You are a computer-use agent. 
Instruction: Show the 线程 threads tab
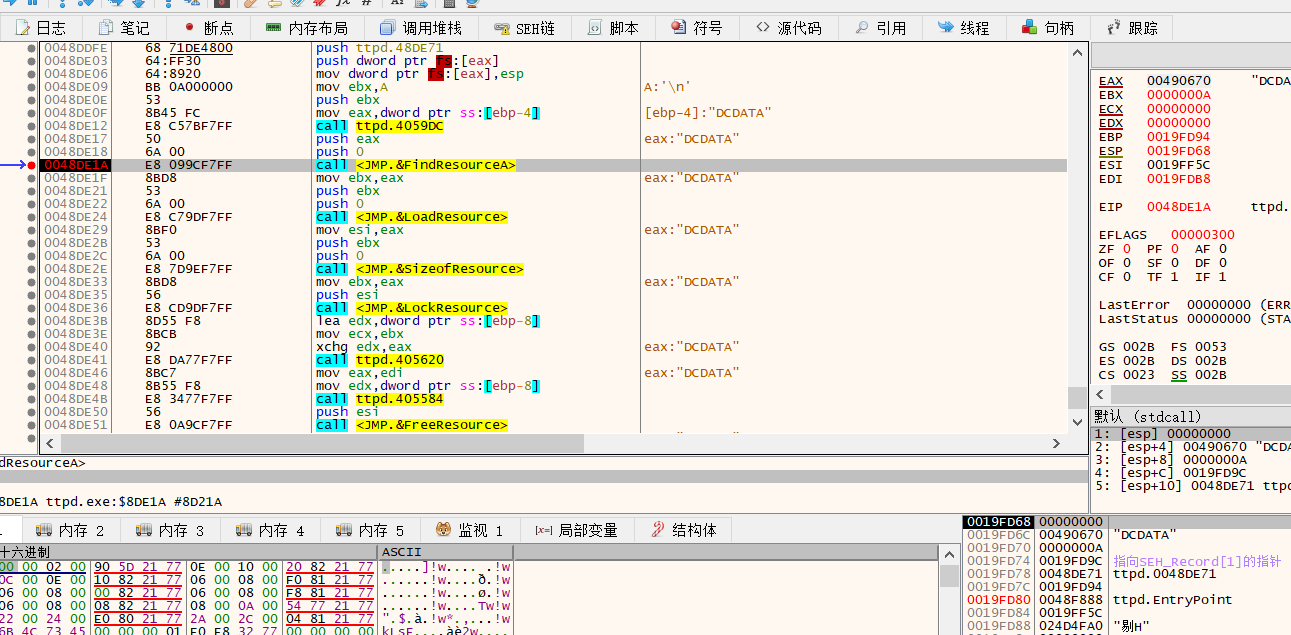click(964, 28)
